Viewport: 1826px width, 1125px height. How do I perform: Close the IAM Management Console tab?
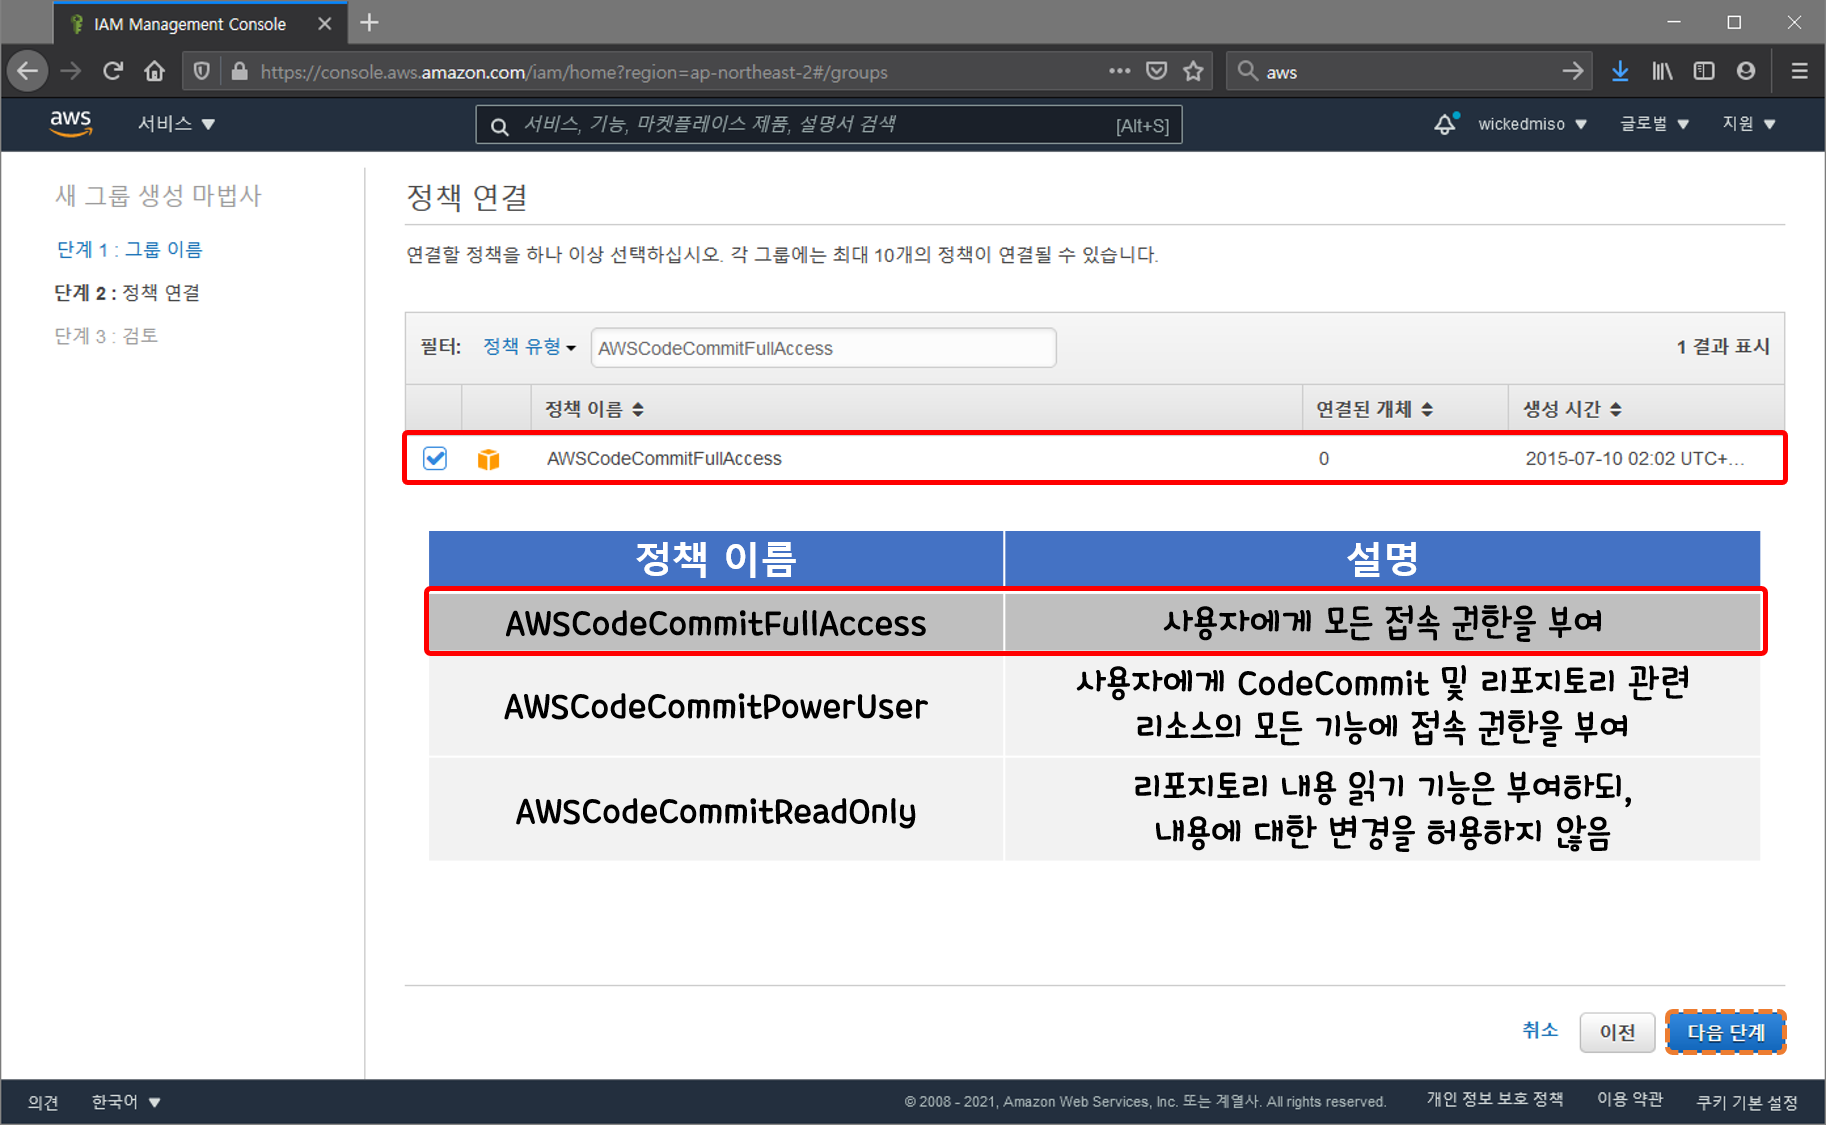[324, 24]
